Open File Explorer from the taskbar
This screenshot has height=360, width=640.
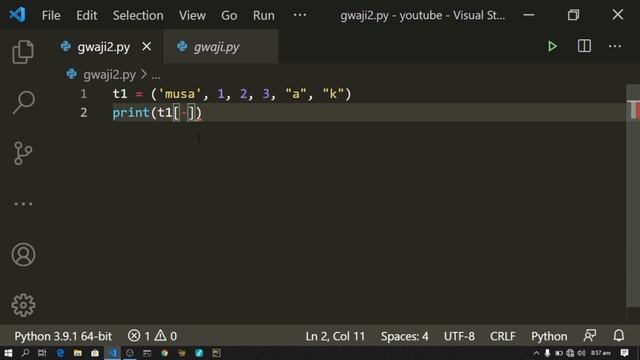pyautogui.click(x=78, y=353)
